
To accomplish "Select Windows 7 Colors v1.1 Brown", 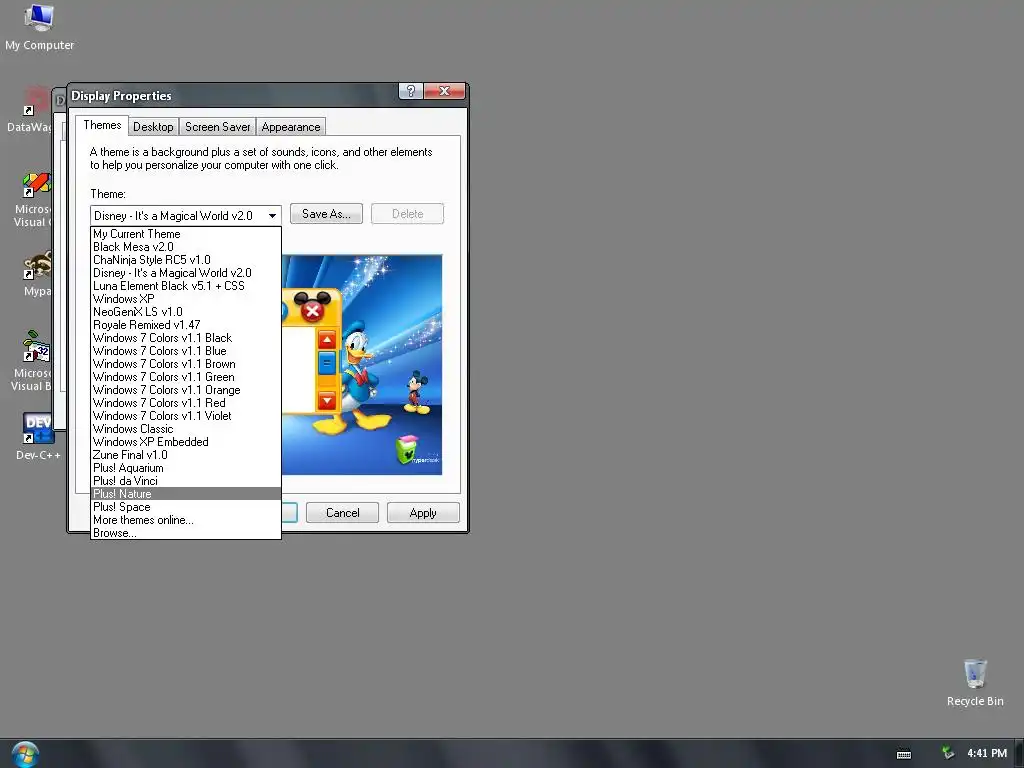I will tap(185, 364).
